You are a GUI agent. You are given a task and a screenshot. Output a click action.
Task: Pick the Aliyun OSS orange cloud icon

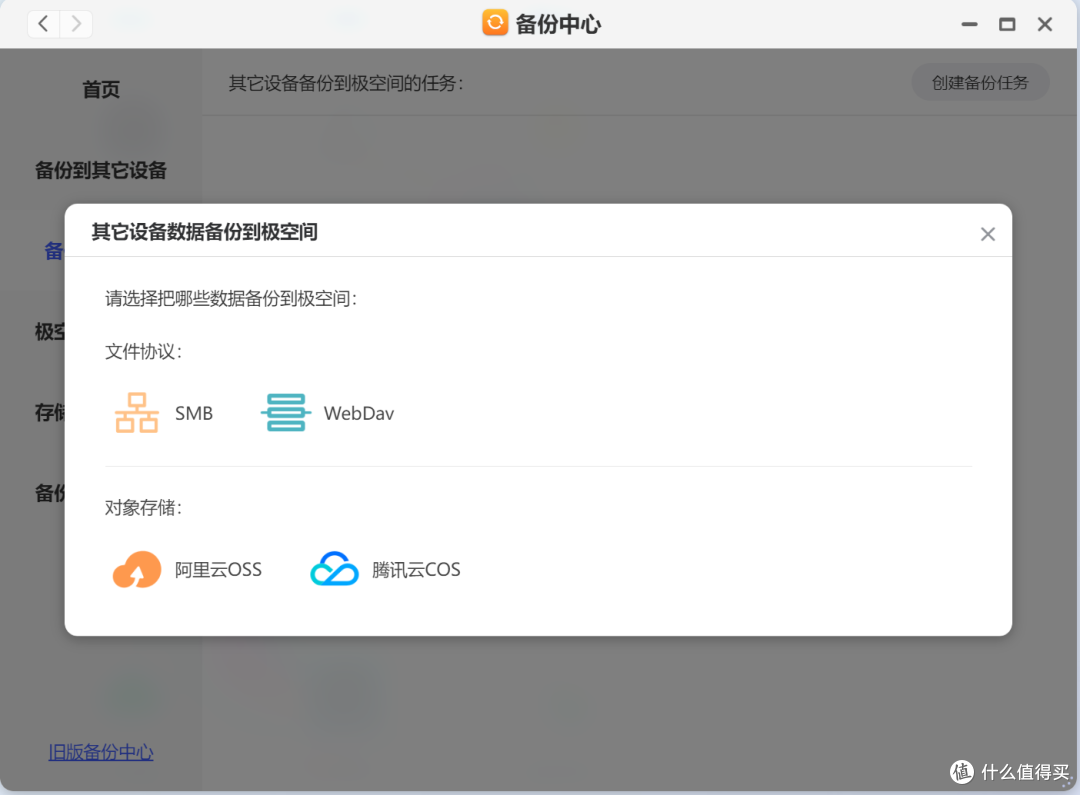click(136, 569)
